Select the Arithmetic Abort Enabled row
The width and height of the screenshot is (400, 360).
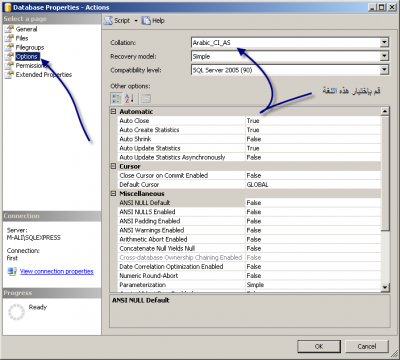coord(249,239)
